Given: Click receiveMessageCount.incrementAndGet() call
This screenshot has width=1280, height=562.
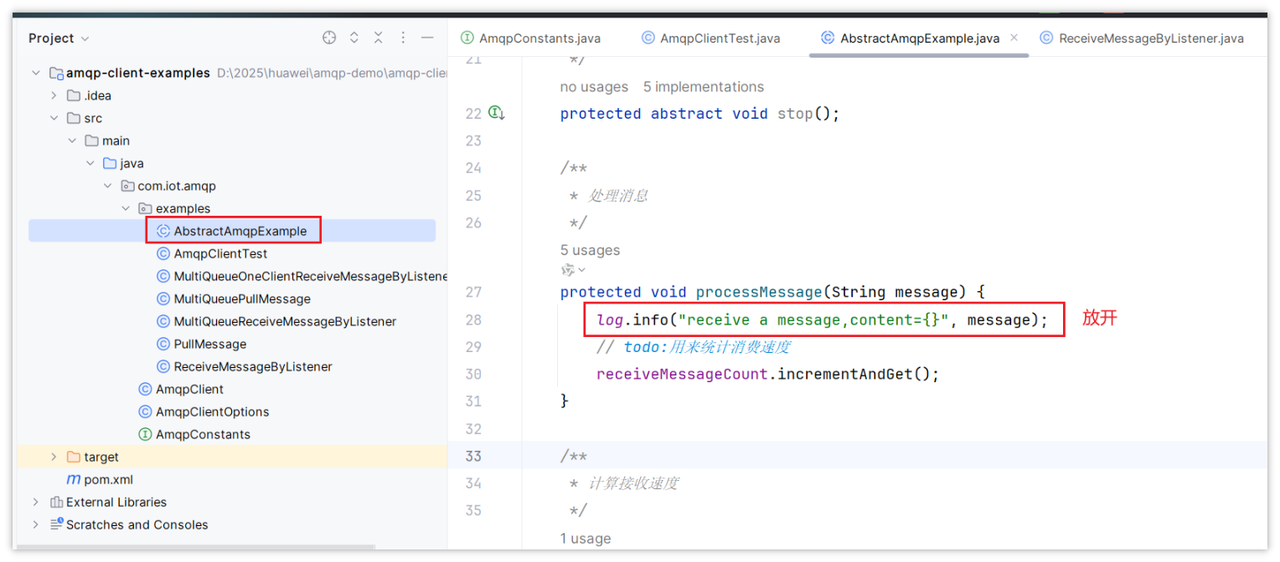Looking at the screenshot, I should click(768, 374).
